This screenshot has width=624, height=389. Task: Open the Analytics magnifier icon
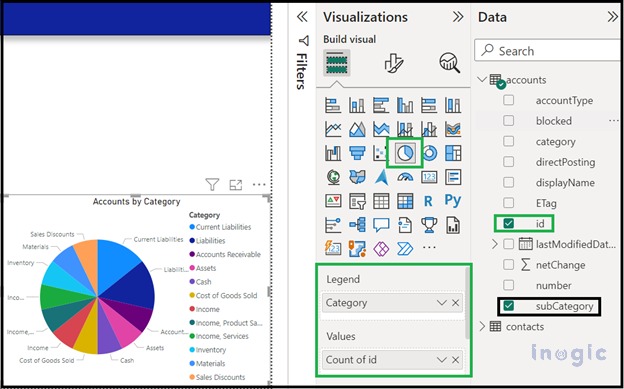450,63
